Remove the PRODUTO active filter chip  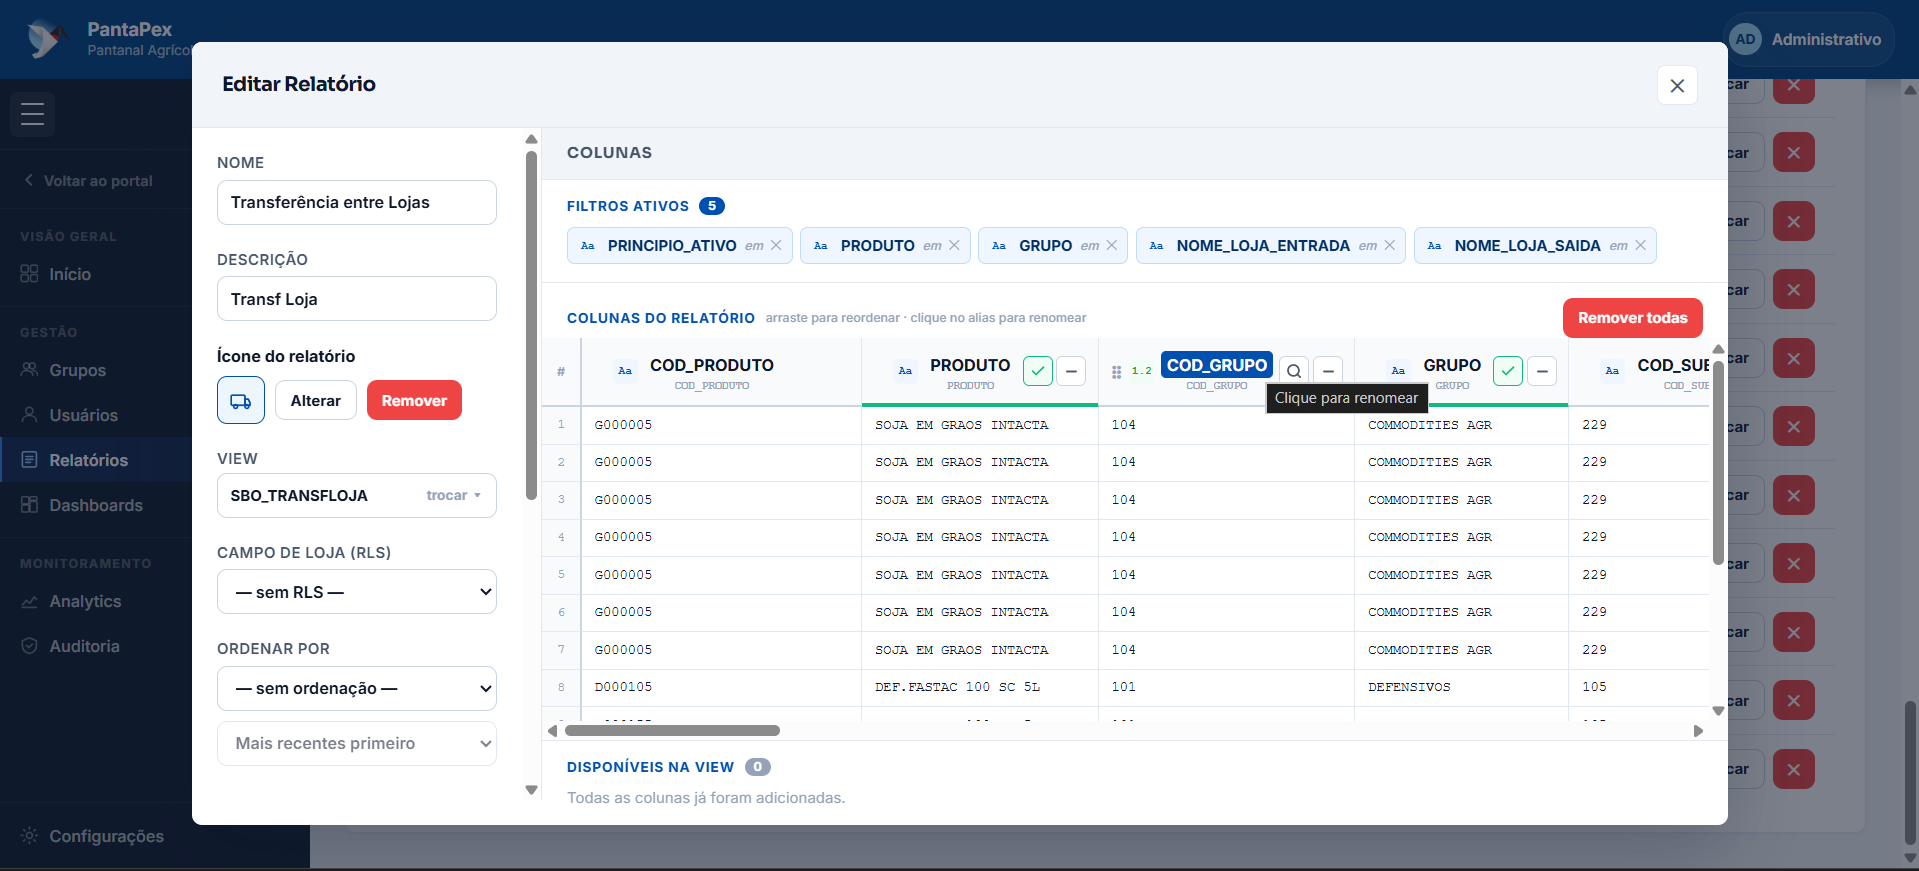pos(954,245)
